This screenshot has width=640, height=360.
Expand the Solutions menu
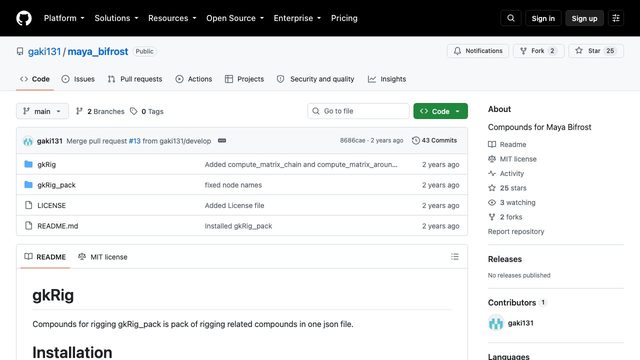click(116, 18)
